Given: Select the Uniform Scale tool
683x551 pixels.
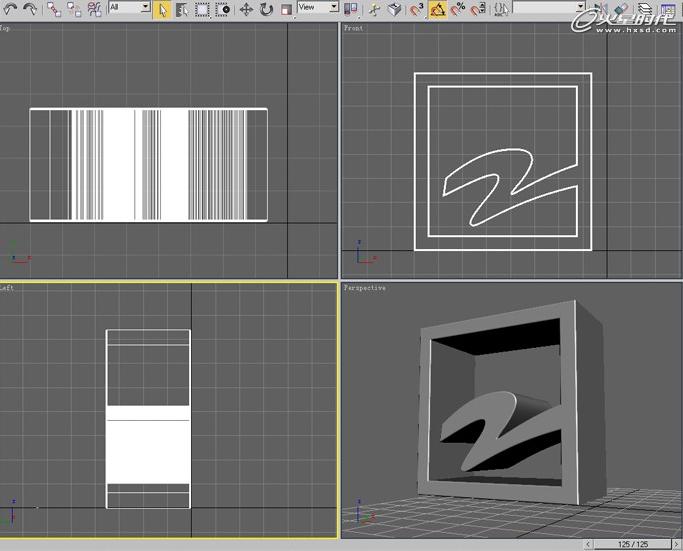Looking at the screenshot, I should point(286,10).
